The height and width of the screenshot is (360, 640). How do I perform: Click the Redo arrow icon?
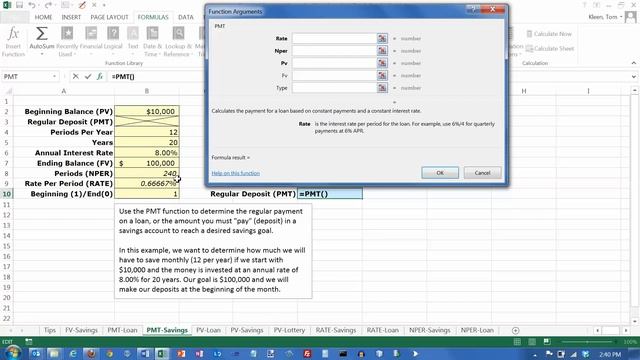click(x=48, y=5)
